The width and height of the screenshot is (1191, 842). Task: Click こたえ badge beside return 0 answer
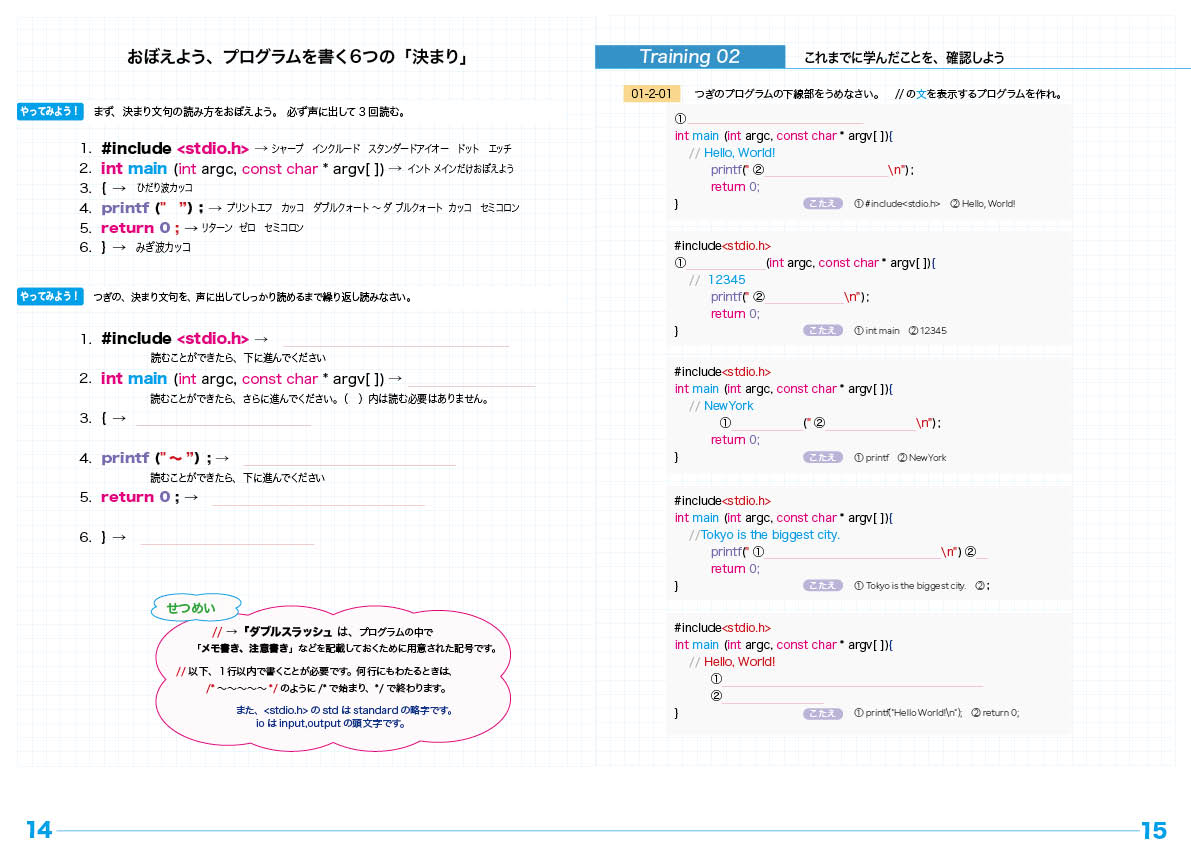pos(822,713)
